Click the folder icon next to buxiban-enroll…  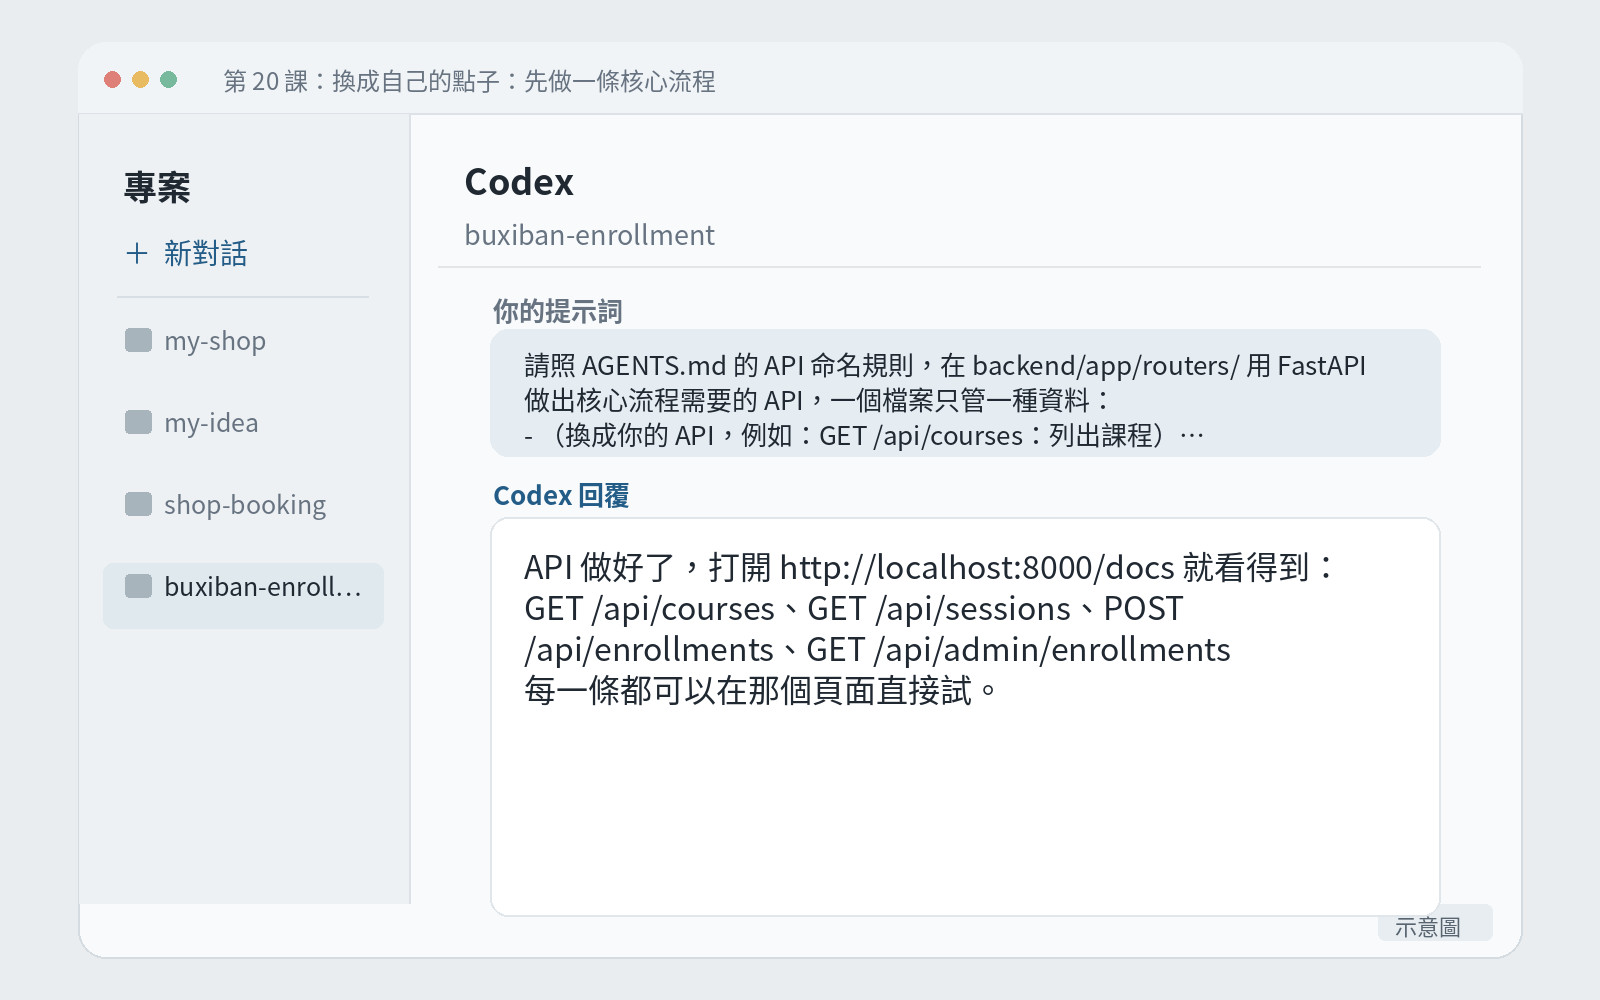tap(138, 586)
